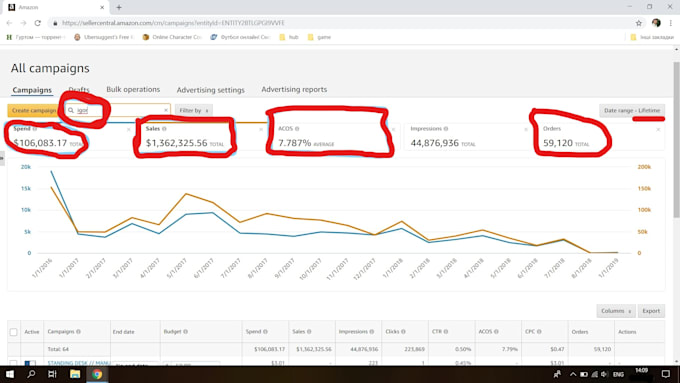Open the hub bookmarks folder

(289, 37)
